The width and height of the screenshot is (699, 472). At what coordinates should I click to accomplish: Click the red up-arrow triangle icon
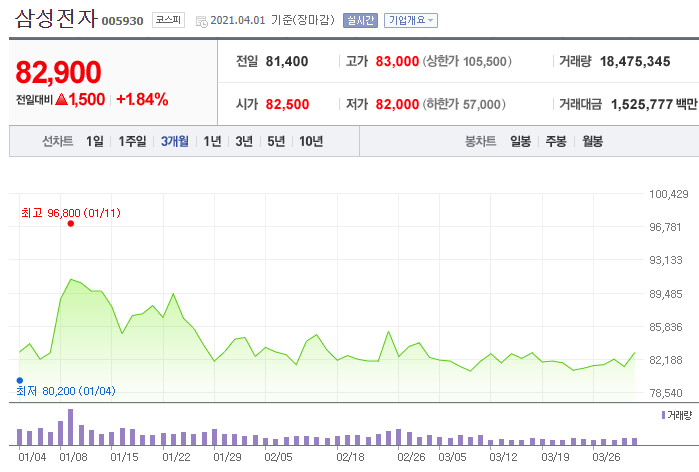[x=62, y=99]
